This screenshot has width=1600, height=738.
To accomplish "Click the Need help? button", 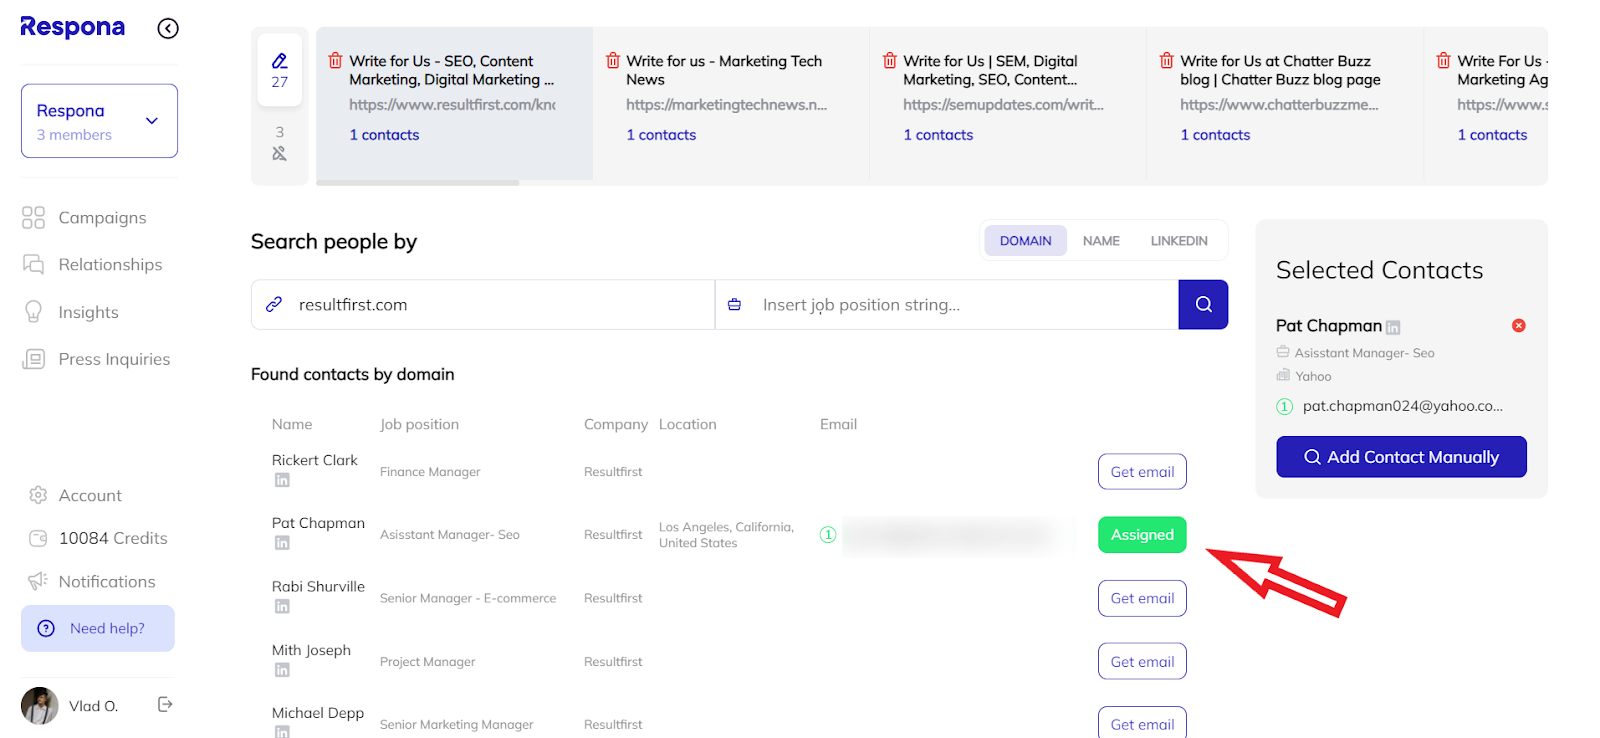I will point(98,628).
